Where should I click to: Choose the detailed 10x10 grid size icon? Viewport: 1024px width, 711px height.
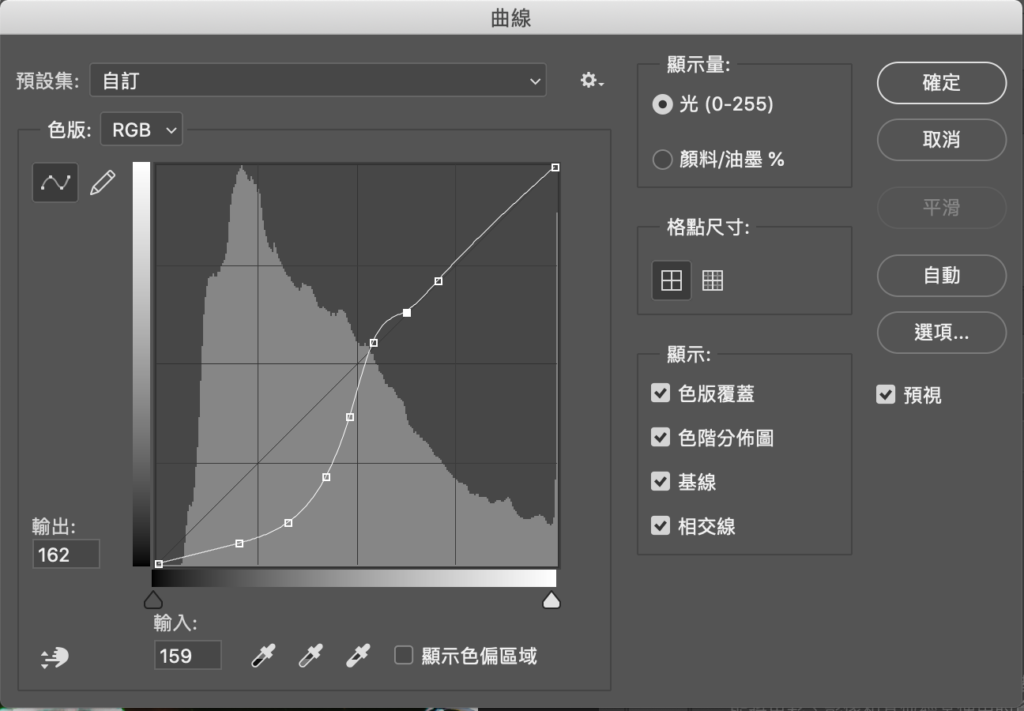(712, 281)
